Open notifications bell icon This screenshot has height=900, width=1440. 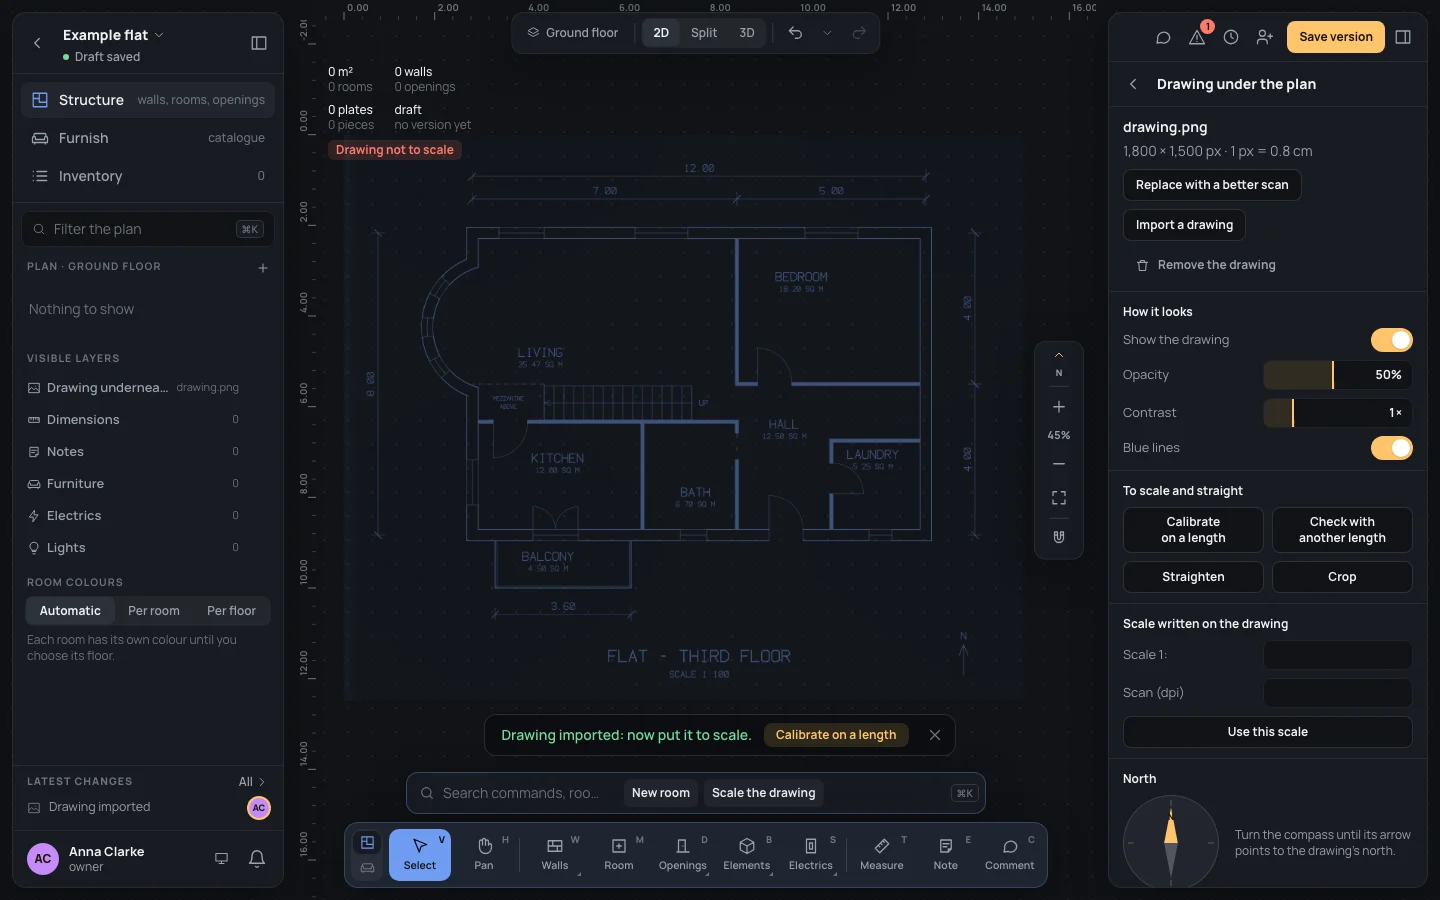click(x=257, y=858)
